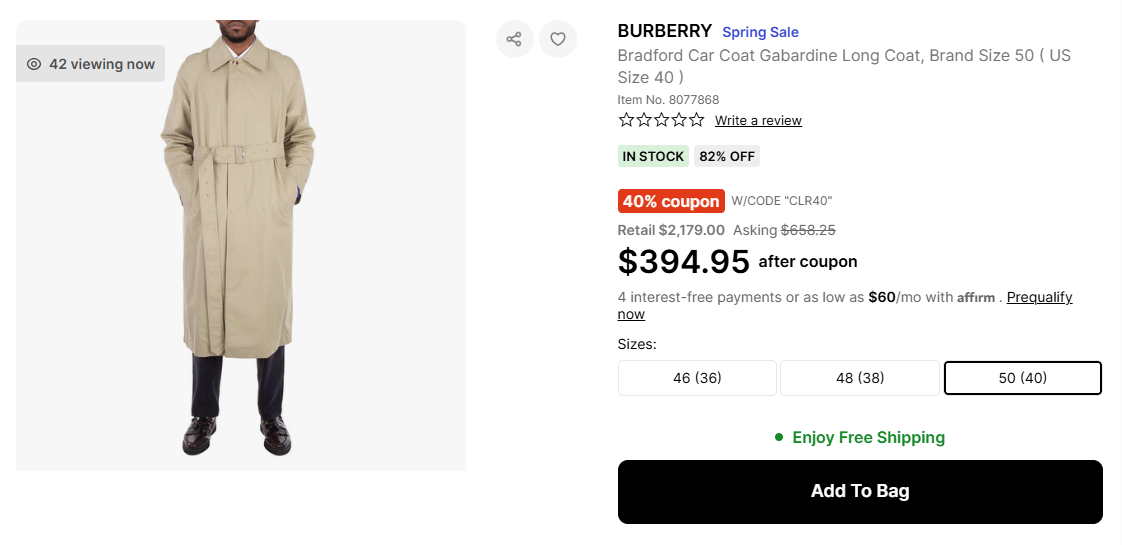The image size is (1122, 545).
Task: Click the eye icon in viewing badge
Action: click(x=34, y=64)
